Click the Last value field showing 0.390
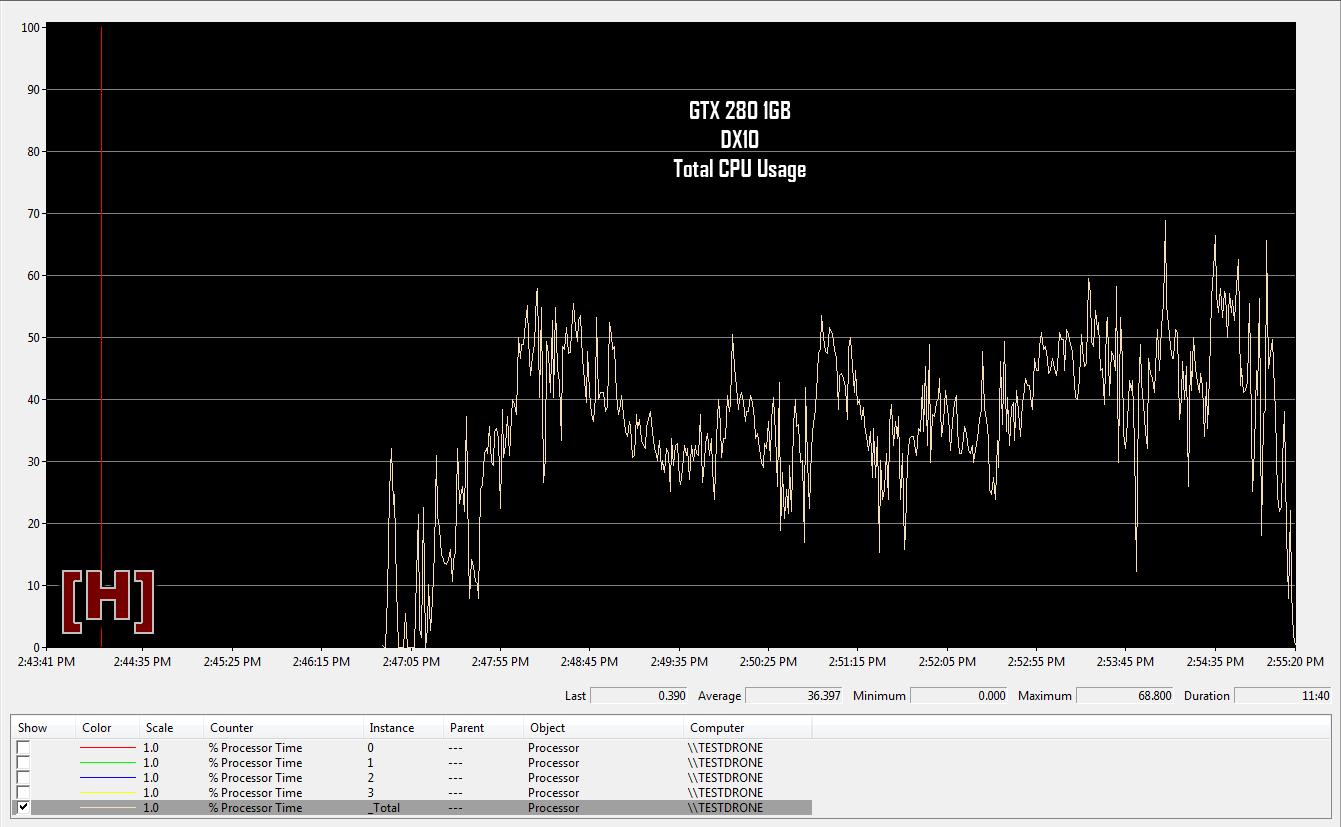Viewport: 1341px width, 827px height. click(640, 695)
